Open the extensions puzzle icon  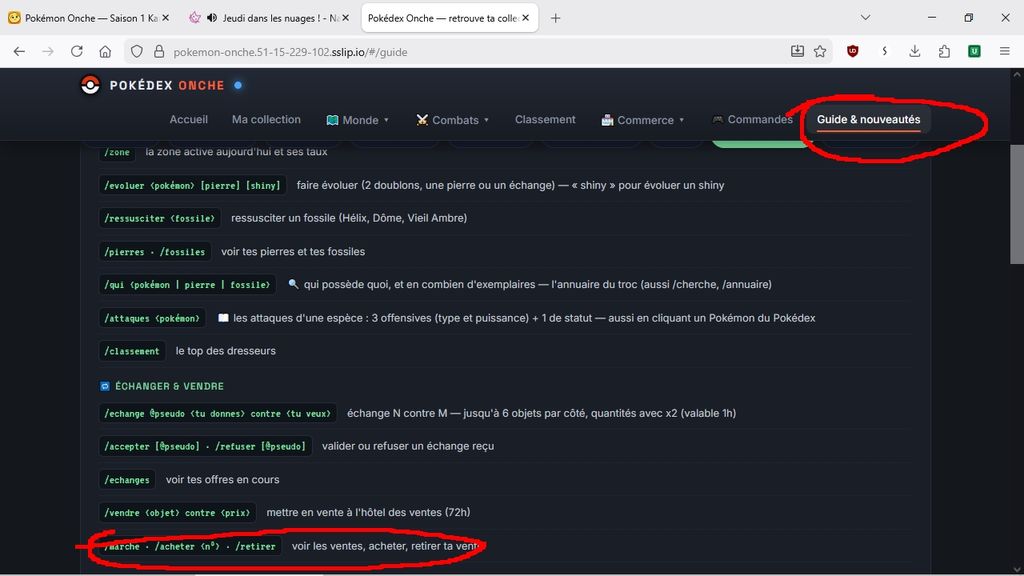(944, 52)
